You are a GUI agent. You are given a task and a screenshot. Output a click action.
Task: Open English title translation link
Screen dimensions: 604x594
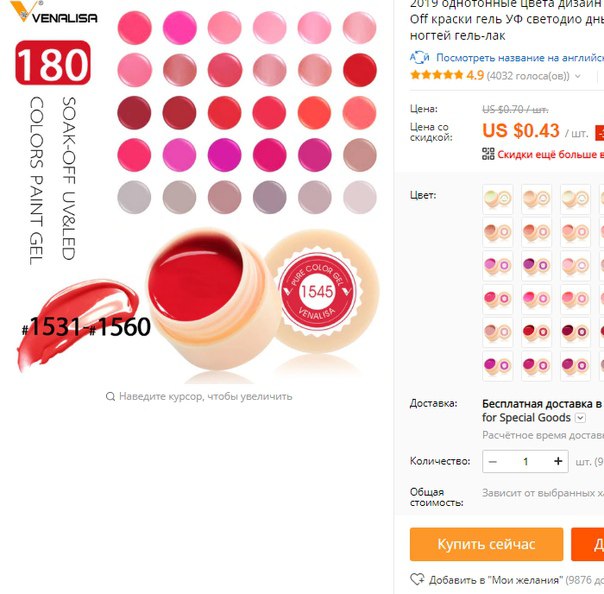coord(520,58)
